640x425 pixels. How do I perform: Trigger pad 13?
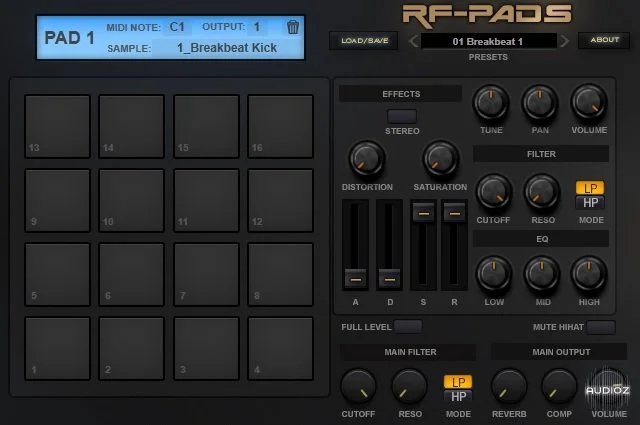click(58, 127)
